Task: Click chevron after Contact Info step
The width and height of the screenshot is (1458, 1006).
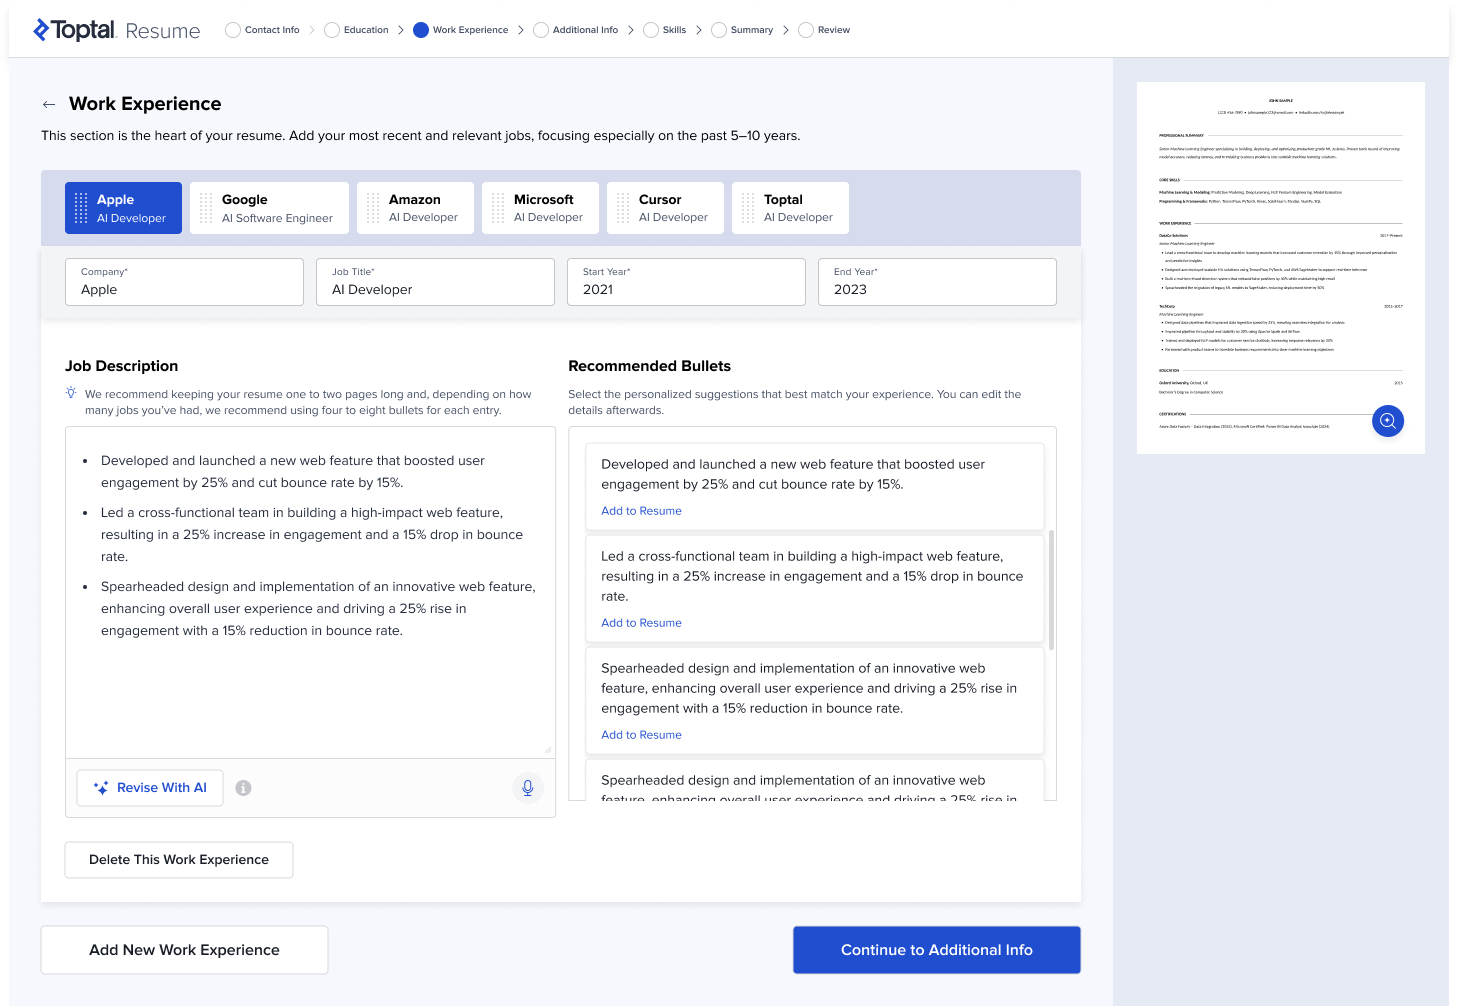Action: pyautogui.click(x=312, y=30)
